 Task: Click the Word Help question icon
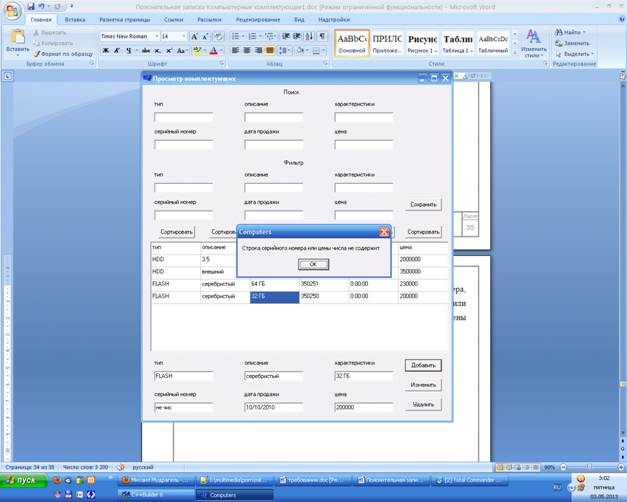pos(618,19)
